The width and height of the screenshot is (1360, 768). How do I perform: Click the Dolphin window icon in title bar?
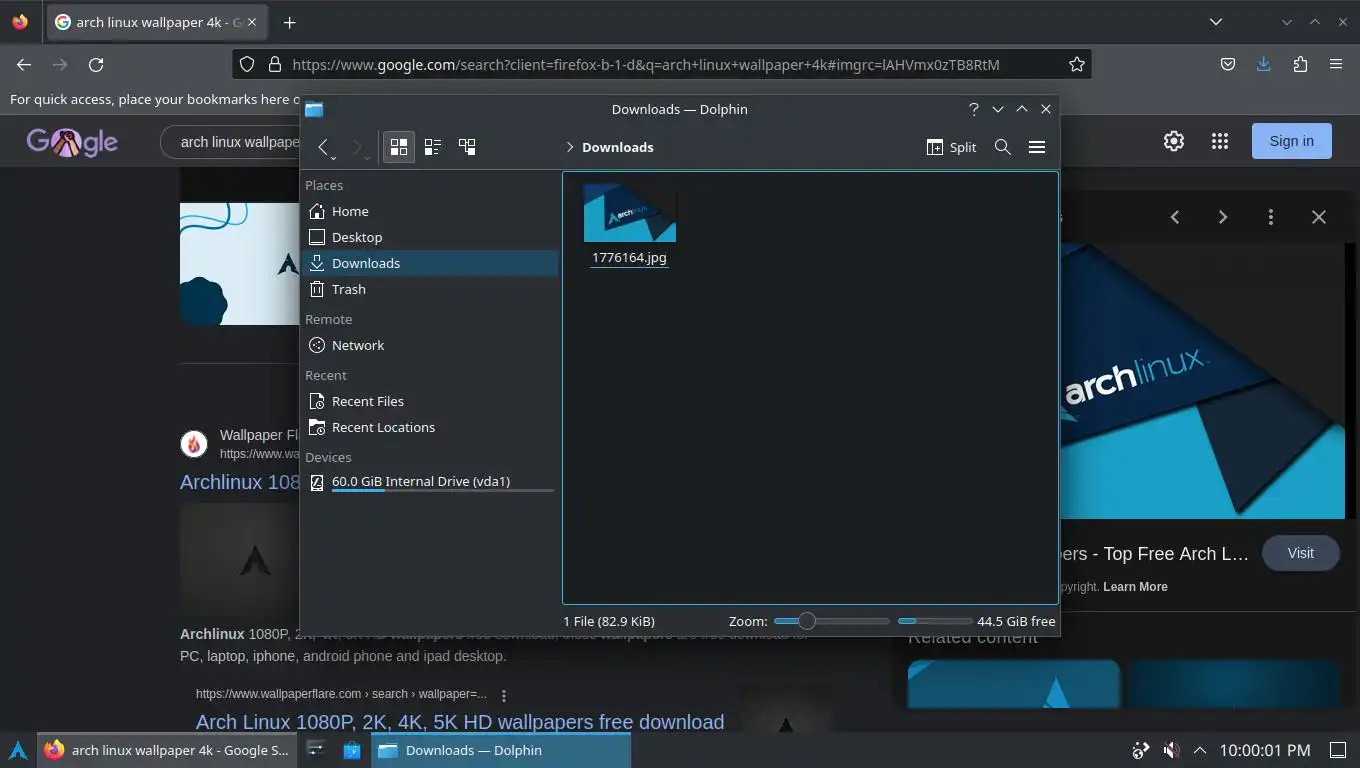click(314, 109)
